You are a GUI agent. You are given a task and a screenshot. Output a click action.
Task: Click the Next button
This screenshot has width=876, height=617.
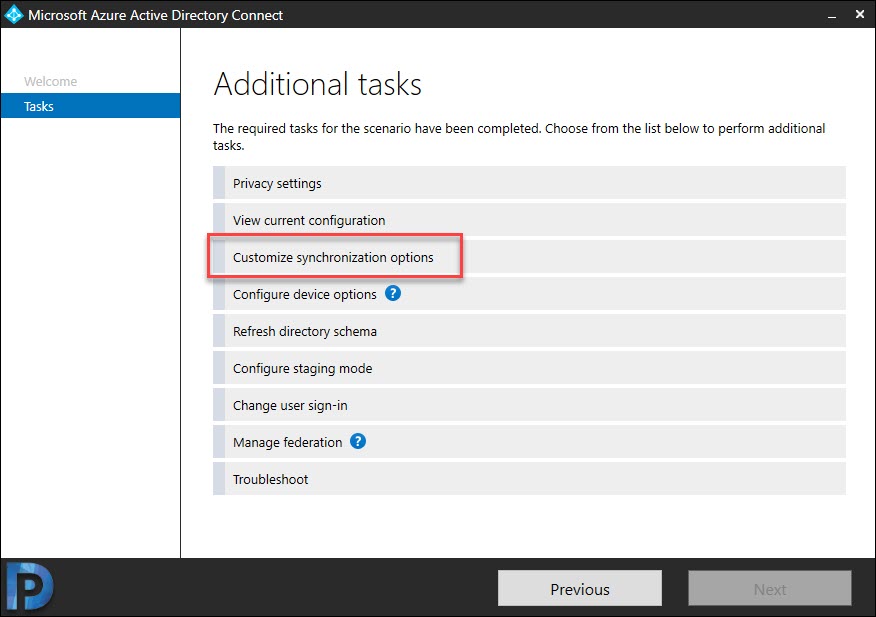pyautogui.click(x=770, y=588)
